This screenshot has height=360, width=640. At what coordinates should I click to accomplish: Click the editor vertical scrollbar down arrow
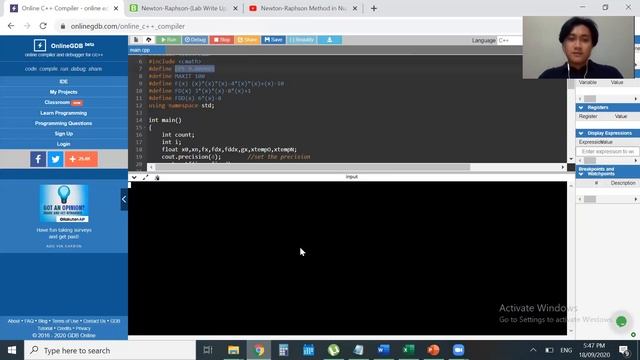[571, 159]
